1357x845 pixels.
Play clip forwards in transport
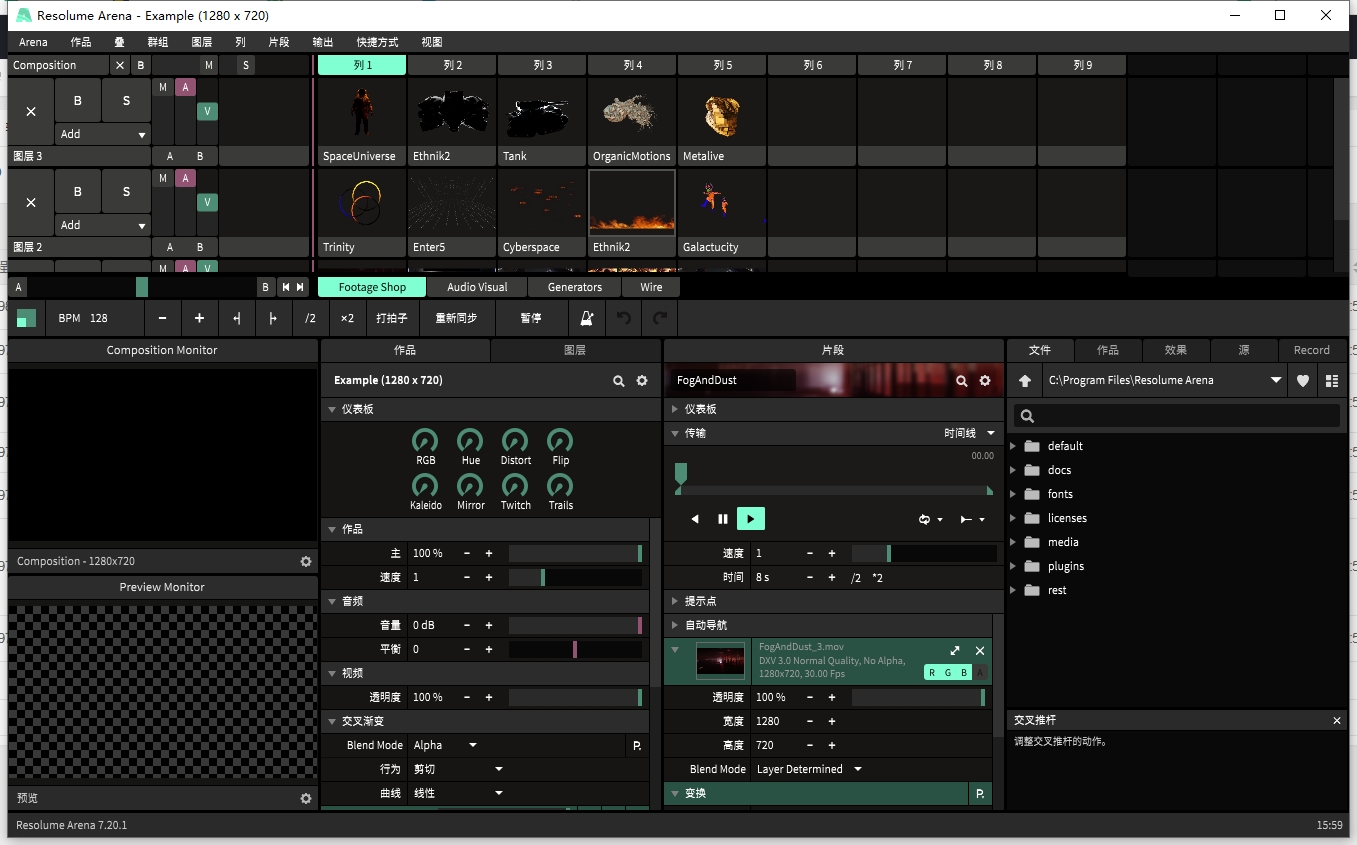[x=751, y=519]
